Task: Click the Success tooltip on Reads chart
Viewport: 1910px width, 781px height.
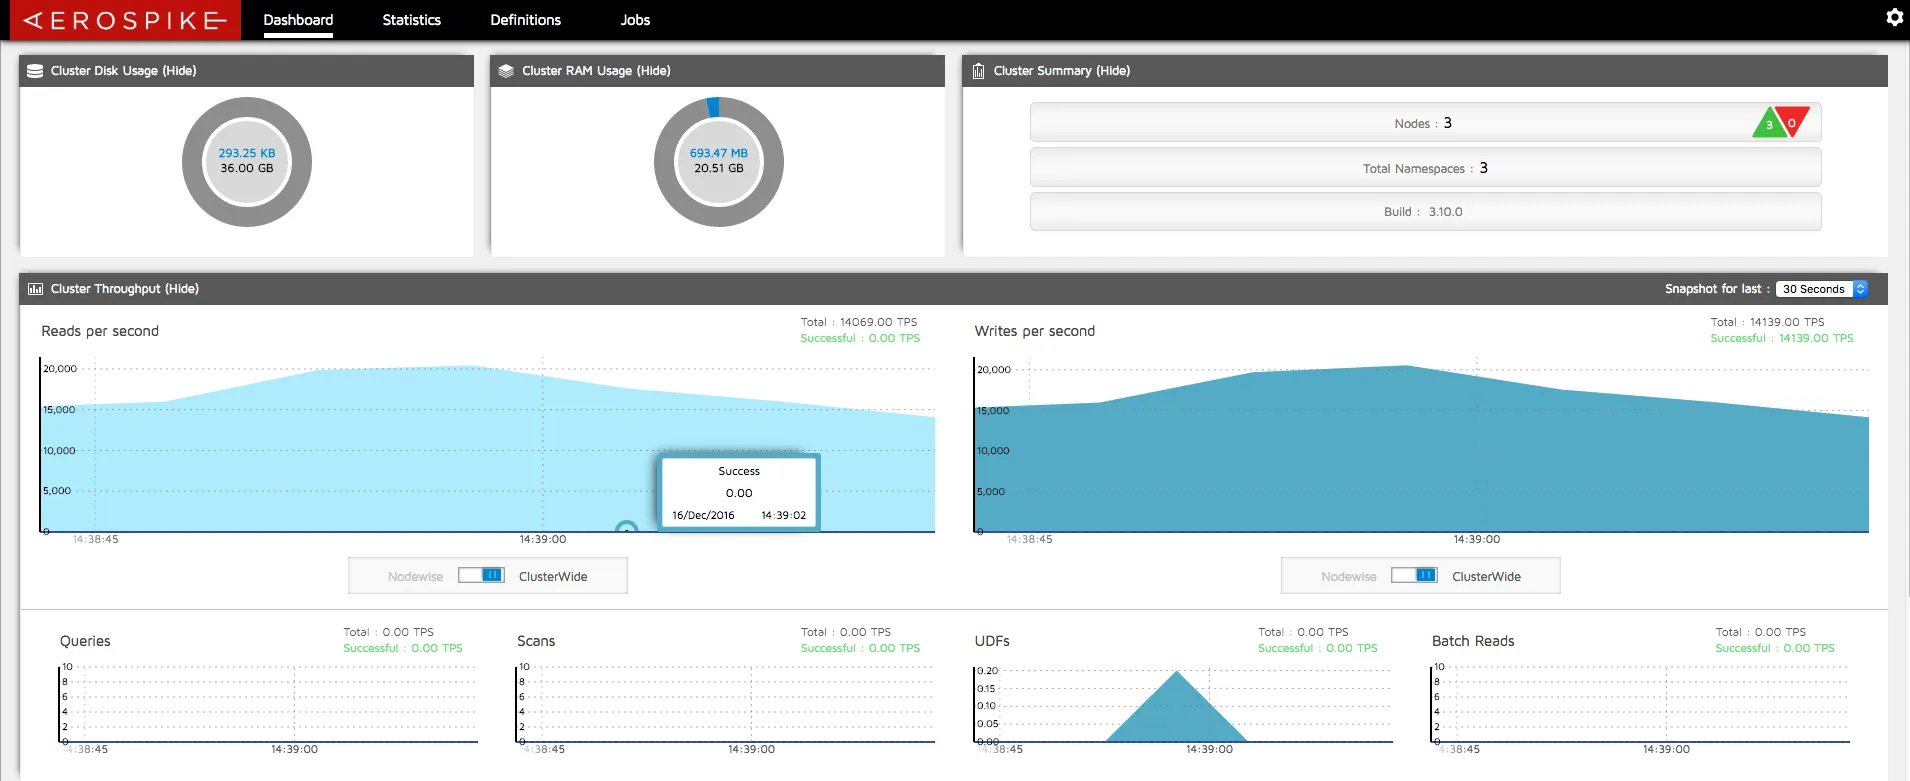Action: tap(739, 492)
